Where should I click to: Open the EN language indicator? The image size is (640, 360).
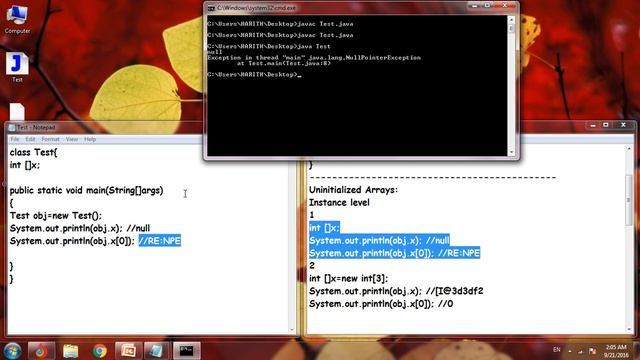click(557, 350)
